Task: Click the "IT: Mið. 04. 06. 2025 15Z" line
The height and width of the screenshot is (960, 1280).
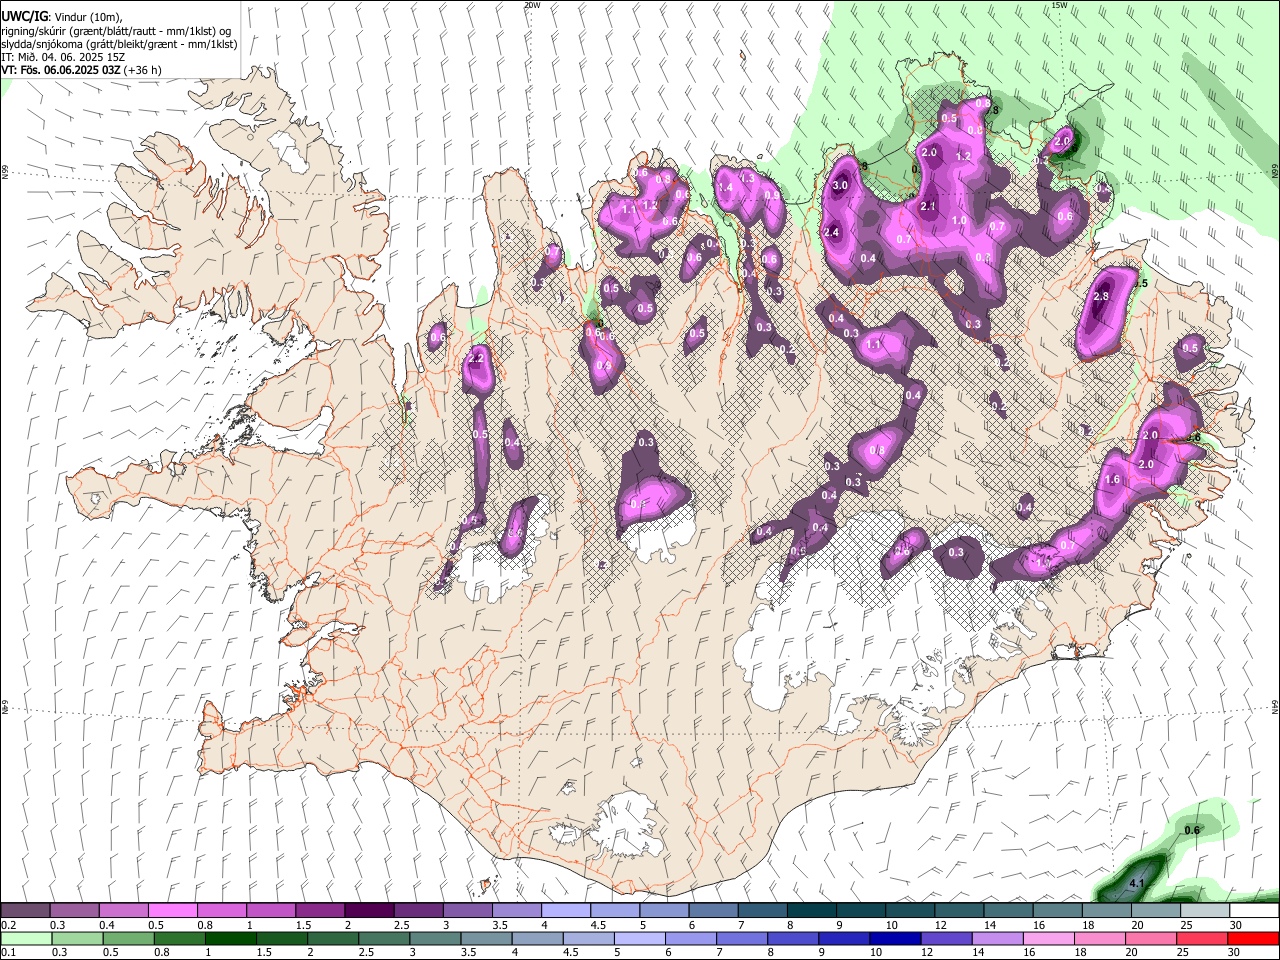Action: point(62,57)
